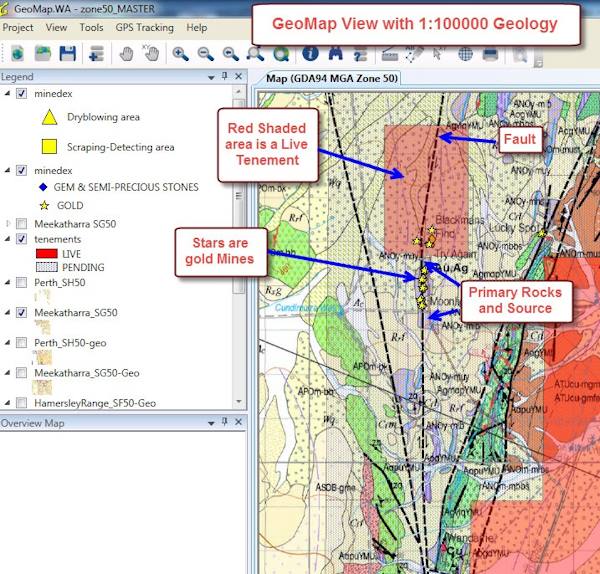Enable the Perth_SH50 layer checkbox
Image resolution: width=600 pixels, height=574 pixels.
coord(22,284)
